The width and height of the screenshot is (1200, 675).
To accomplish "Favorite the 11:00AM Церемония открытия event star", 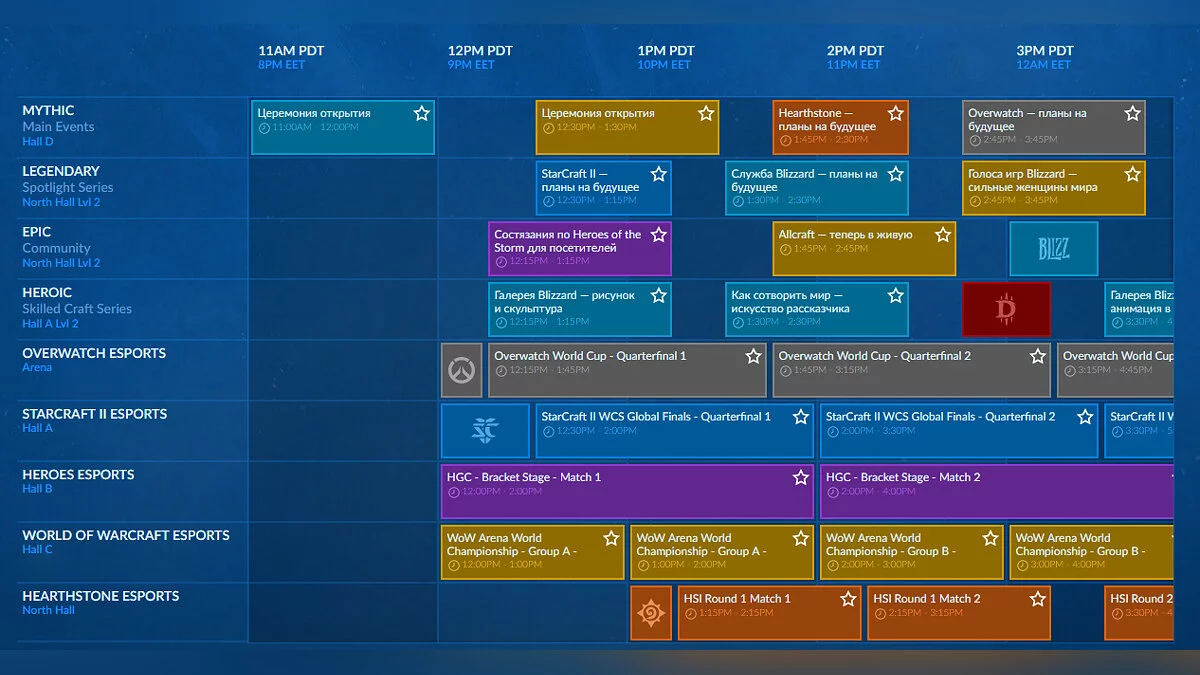I will (422, 113).
